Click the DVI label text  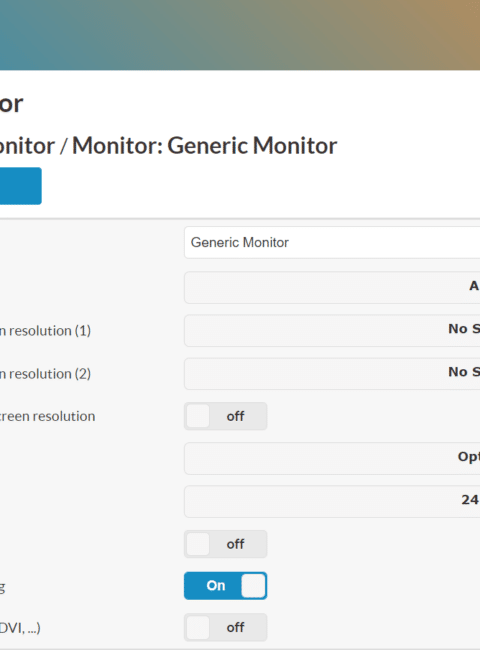pyautogui.click(x=20, y=628)
